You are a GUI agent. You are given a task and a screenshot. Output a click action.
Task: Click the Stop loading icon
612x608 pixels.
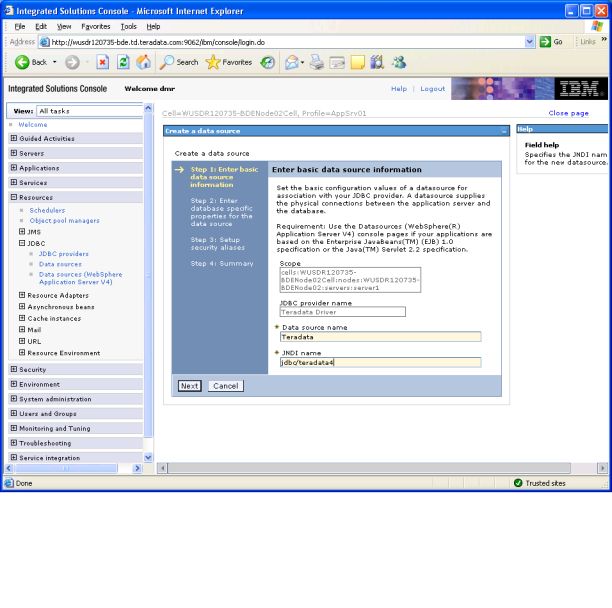(x=102, y=62)
